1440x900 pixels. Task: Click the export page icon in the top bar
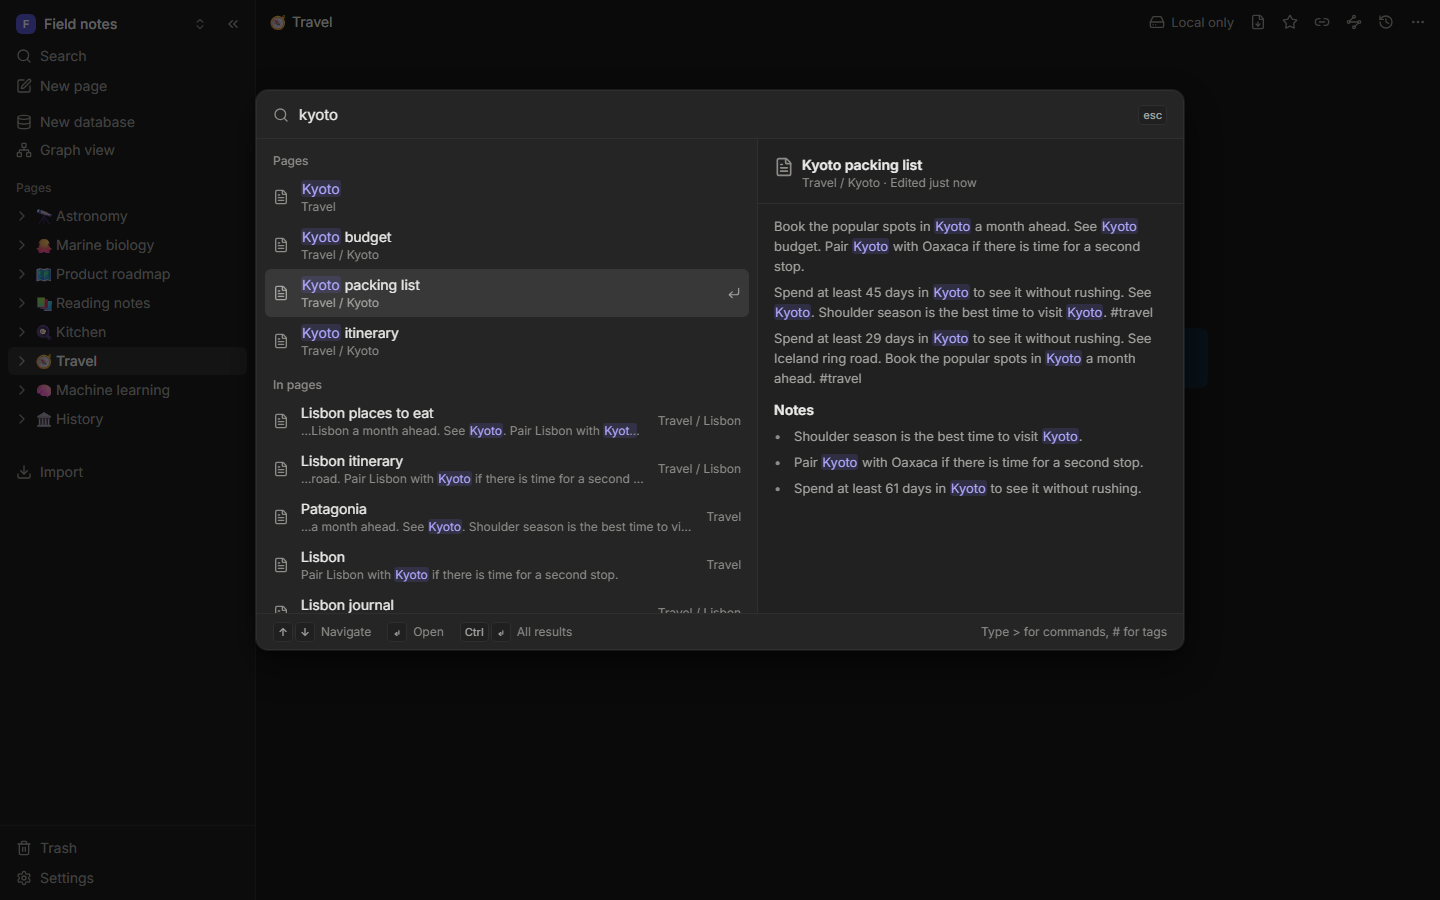[x=1258, y=22]
